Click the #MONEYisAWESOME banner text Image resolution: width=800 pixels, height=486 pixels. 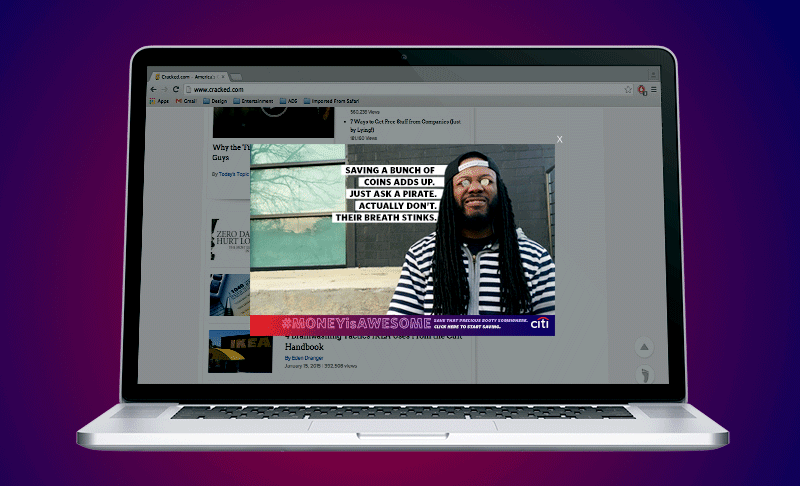pyautogui.click(x=356, y=323)
